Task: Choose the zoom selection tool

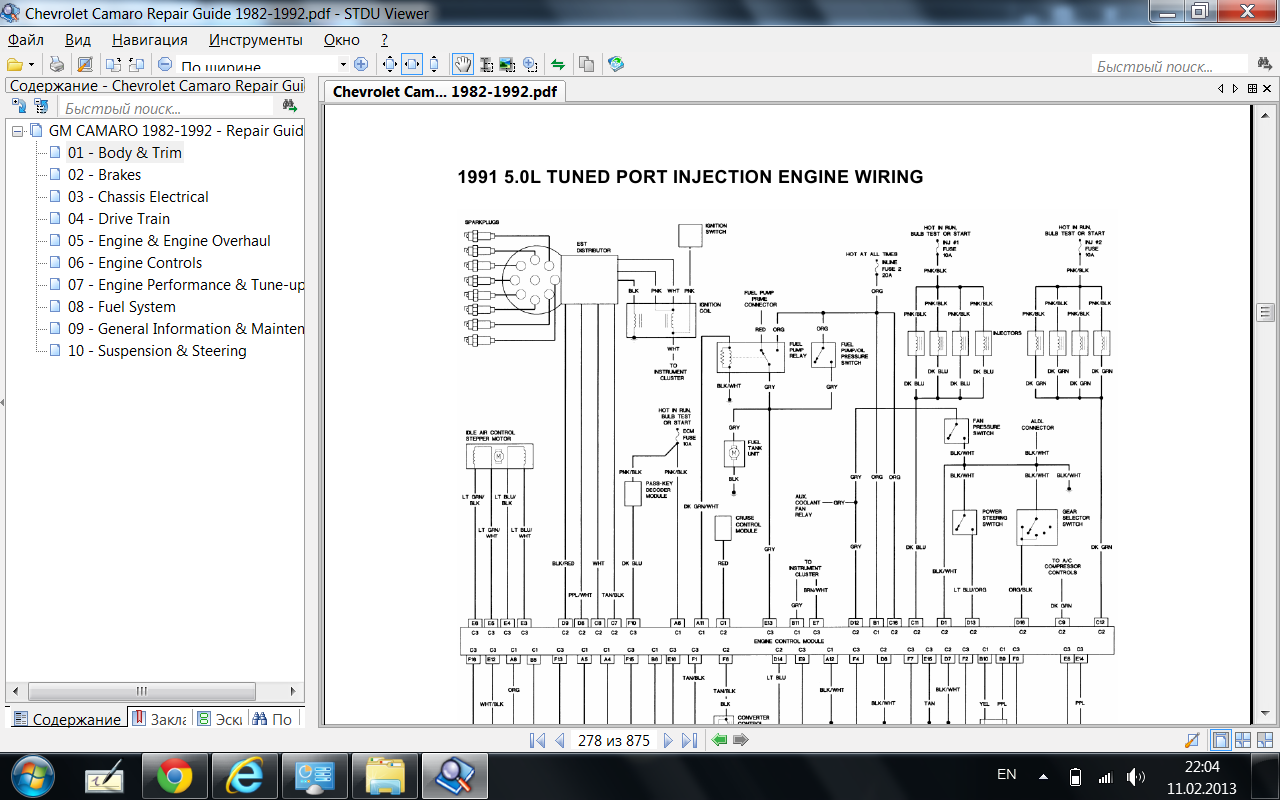Action: pyautogui.click(x=530, y=65)
